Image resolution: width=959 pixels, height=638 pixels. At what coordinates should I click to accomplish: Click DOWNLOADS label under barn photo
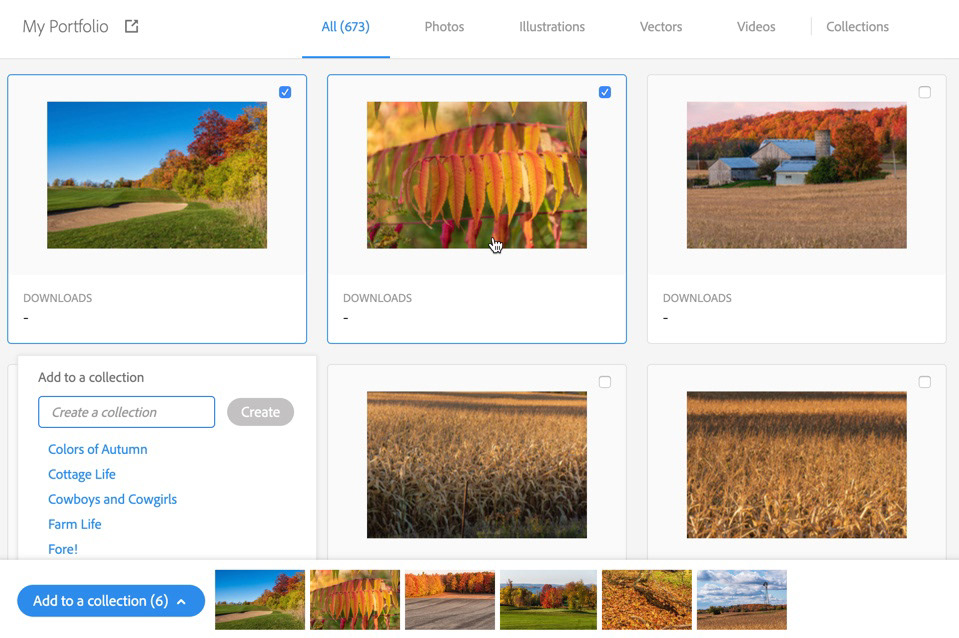point(697,299)
